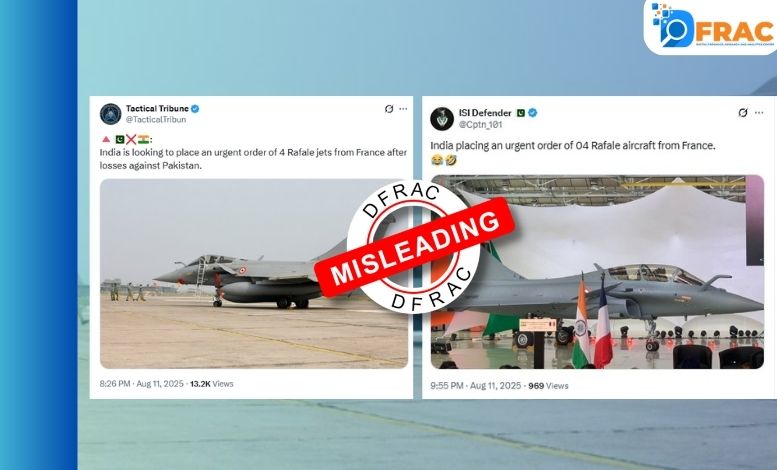Image resolution: width=777 pixels, height=470 pixels.
Task: Open ISI Defender profile avatar
Action: click(442, 118)
